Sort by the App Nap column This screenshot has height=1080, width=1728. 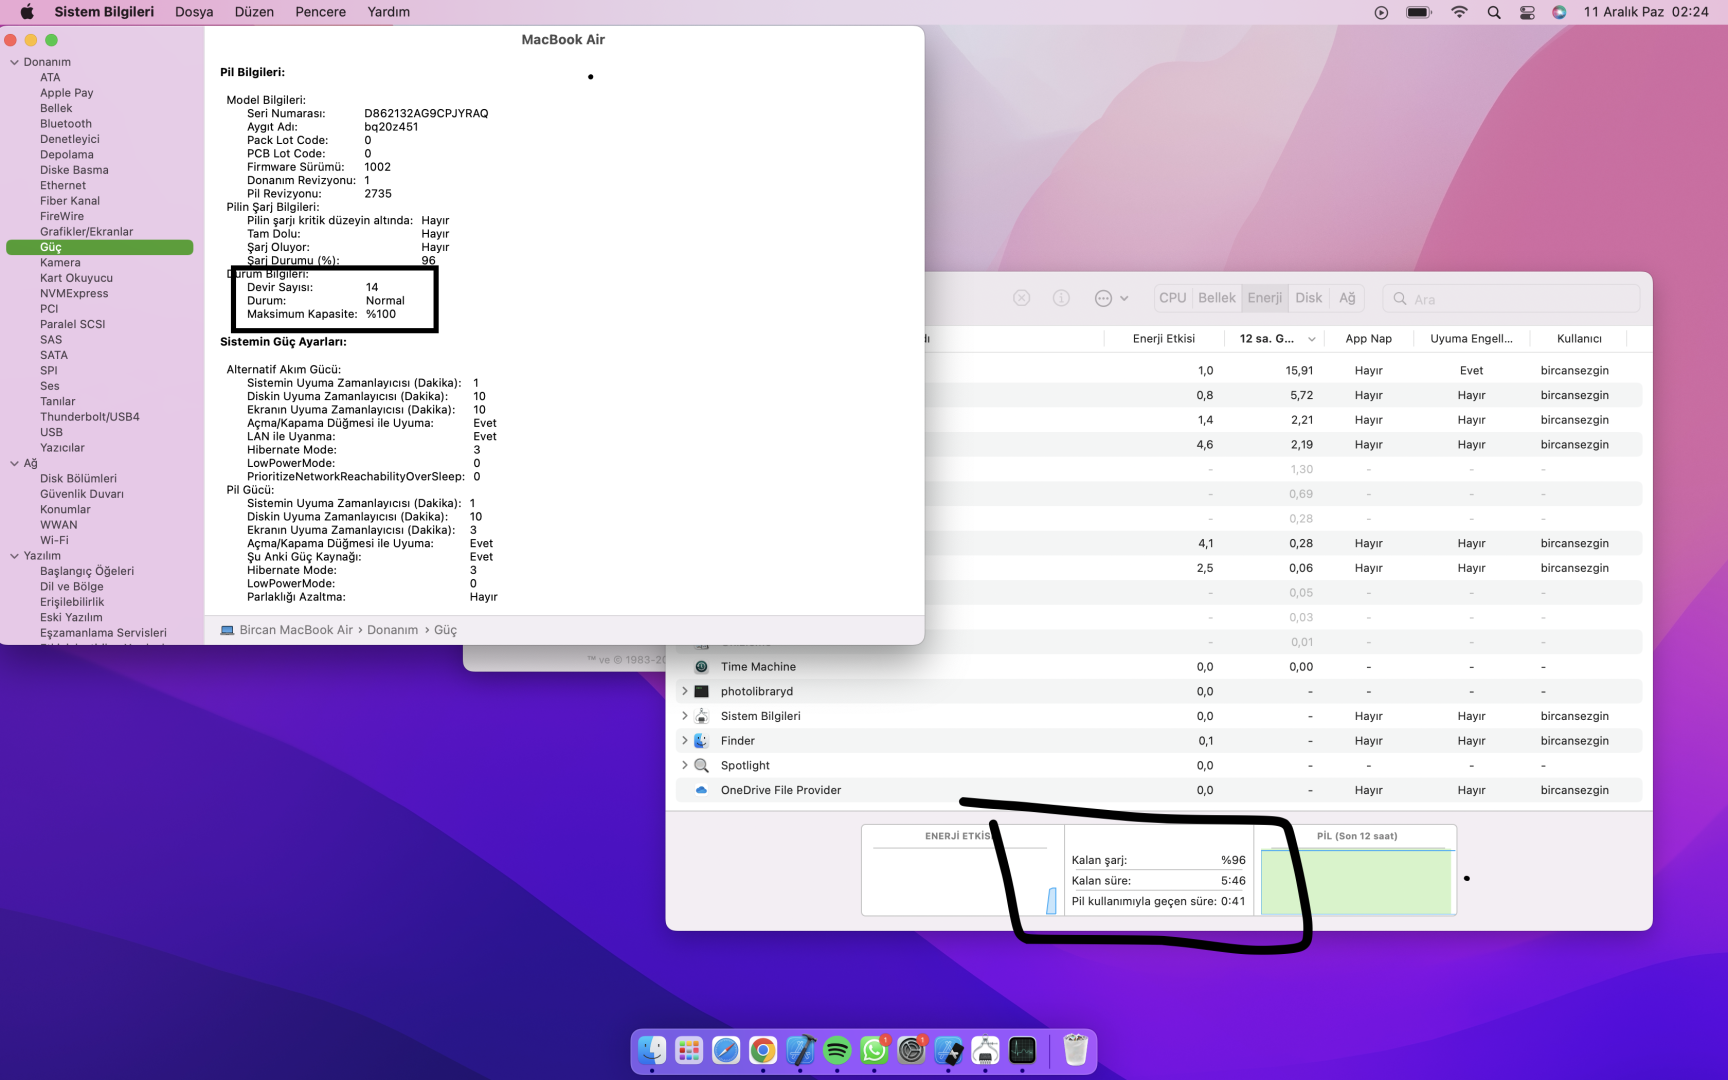[1369, 339]
